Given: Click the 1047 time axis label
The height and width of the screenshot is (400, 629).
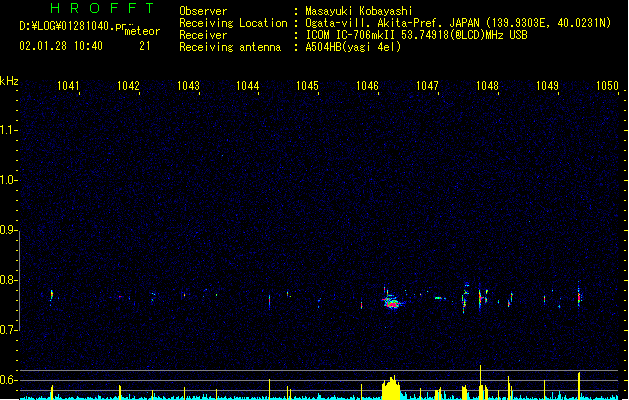Looking at the screenshot, I should (427, 86).
